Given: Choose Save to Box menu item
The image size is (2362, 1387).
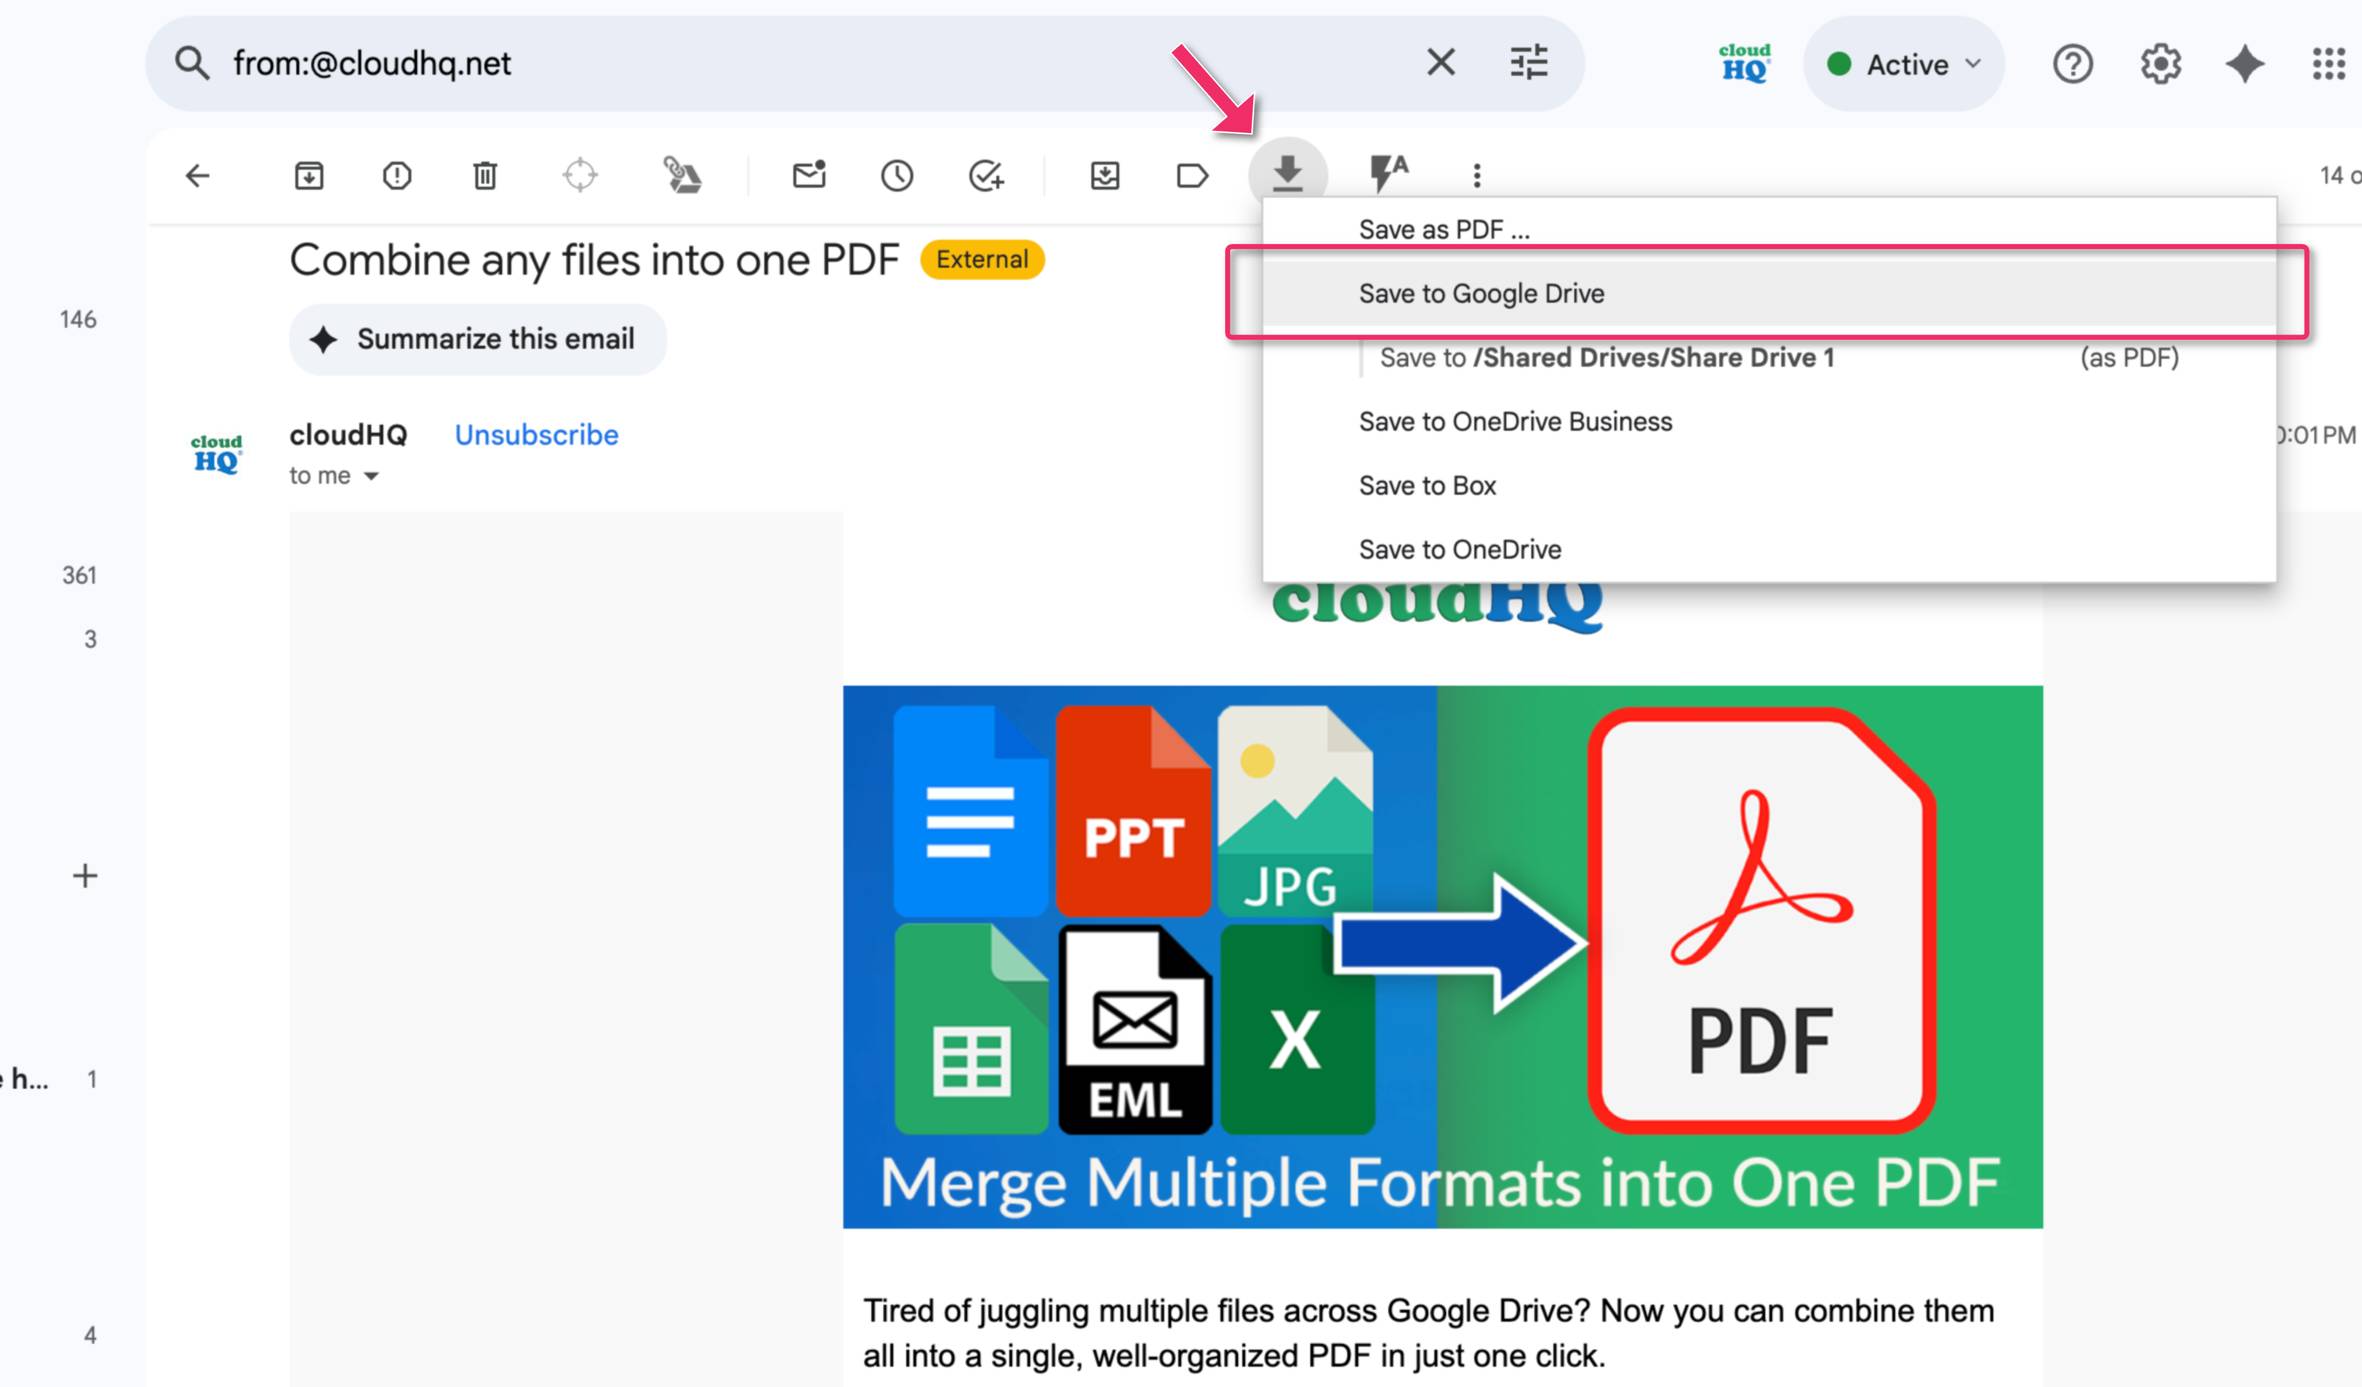Looking at the screenshot, I should pos(1769,485).
